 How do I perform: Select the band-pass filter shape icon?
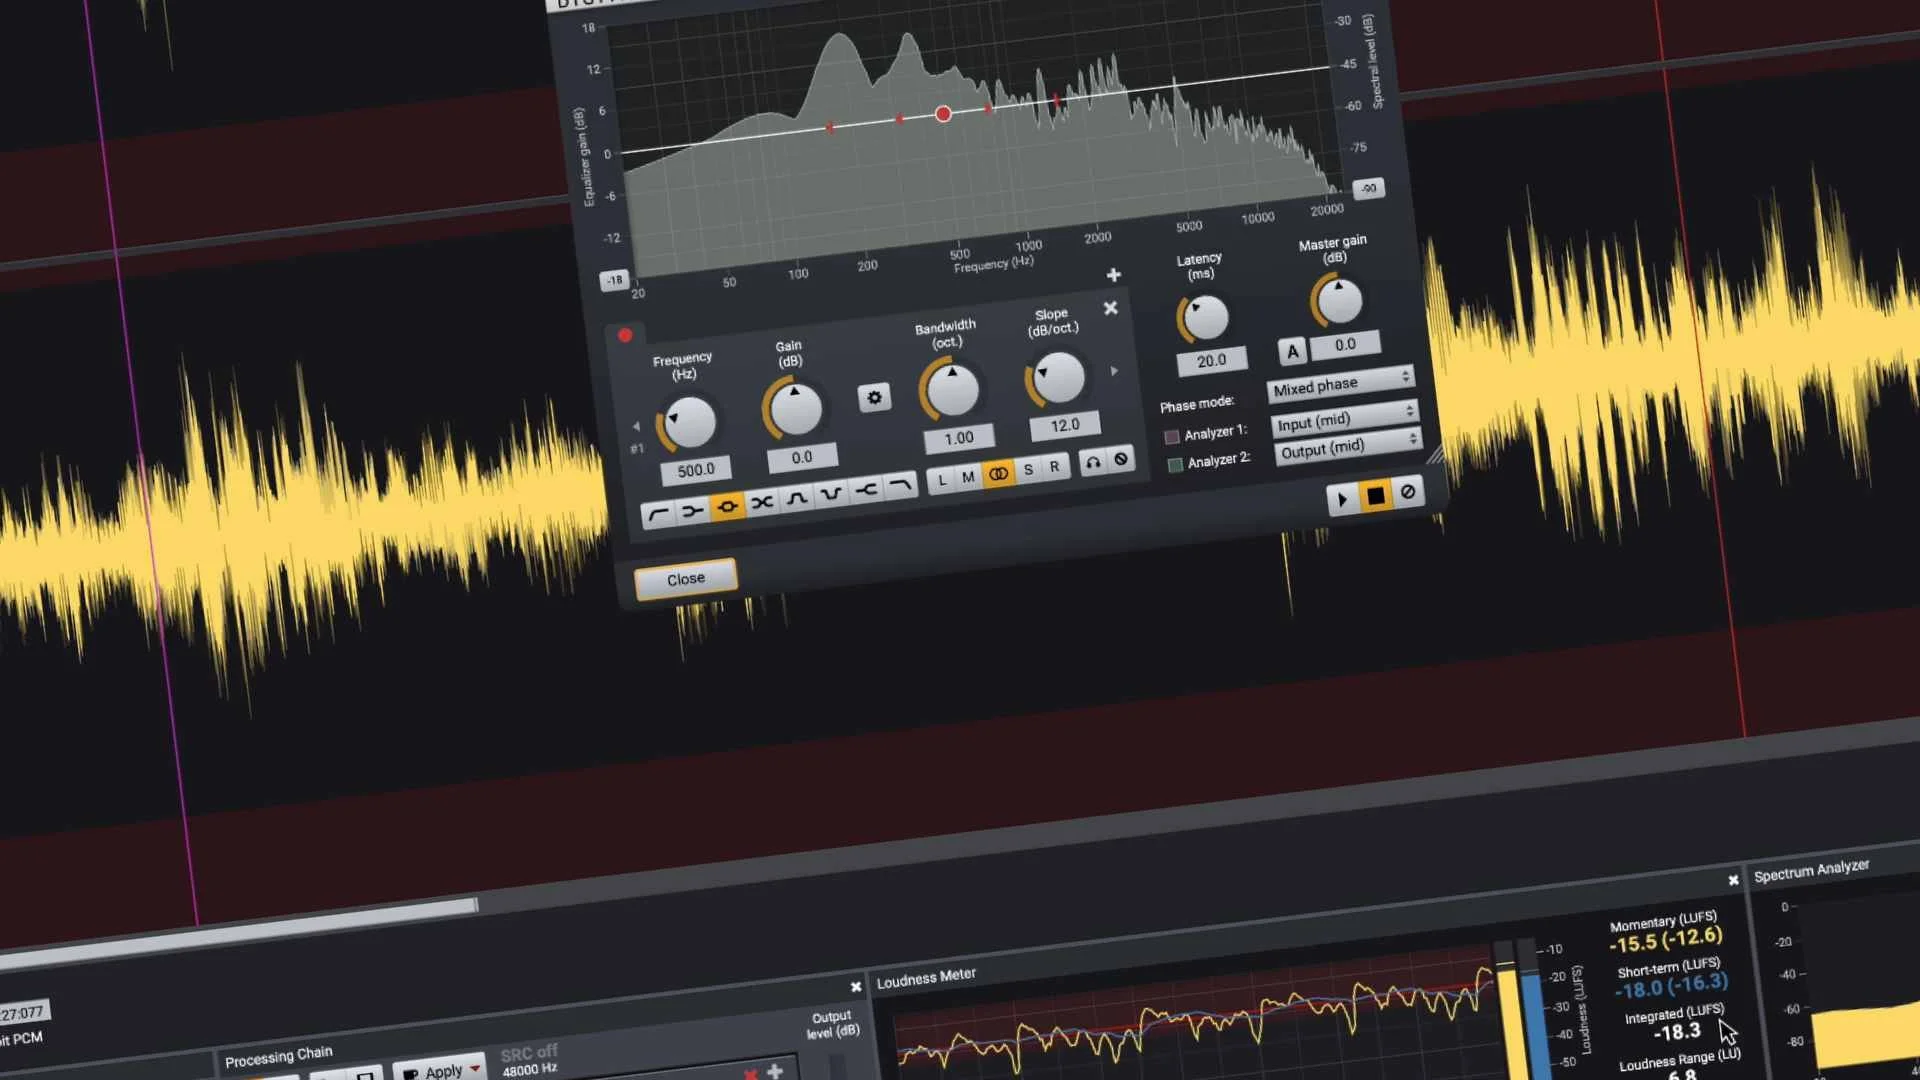click(797, 497)
